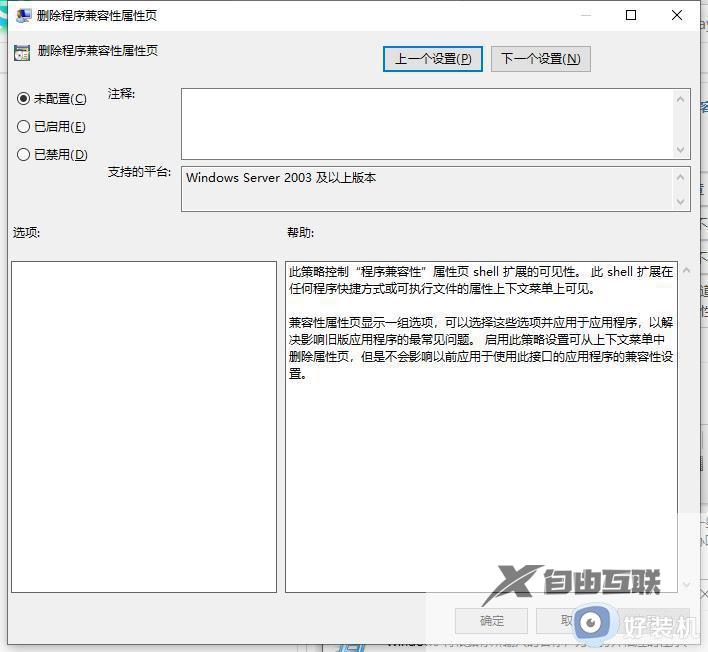Go to 下一个设置(N) next setting
The image size is (708, 652).
[x=540, y=59]
